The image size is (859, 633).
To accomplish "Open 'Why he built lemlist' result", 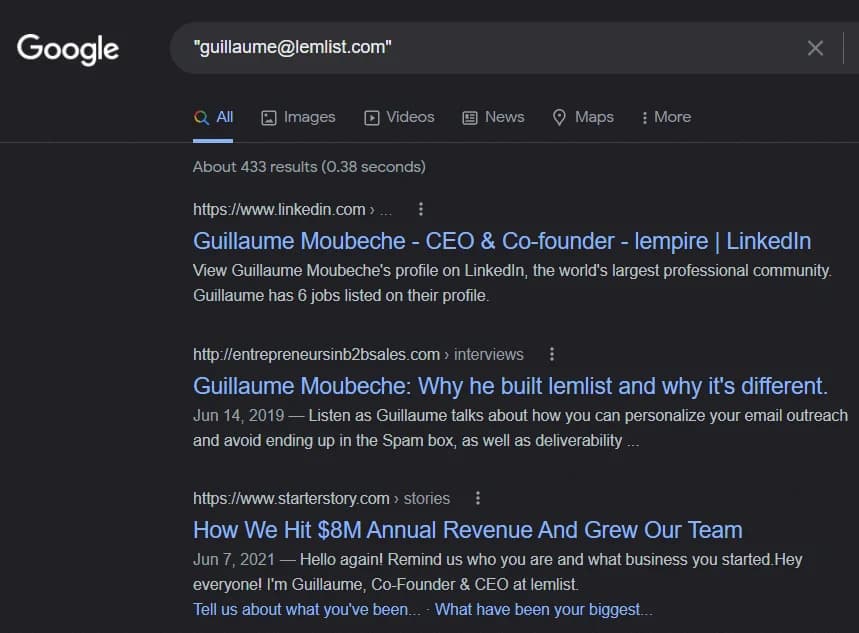I will [510, 386].
